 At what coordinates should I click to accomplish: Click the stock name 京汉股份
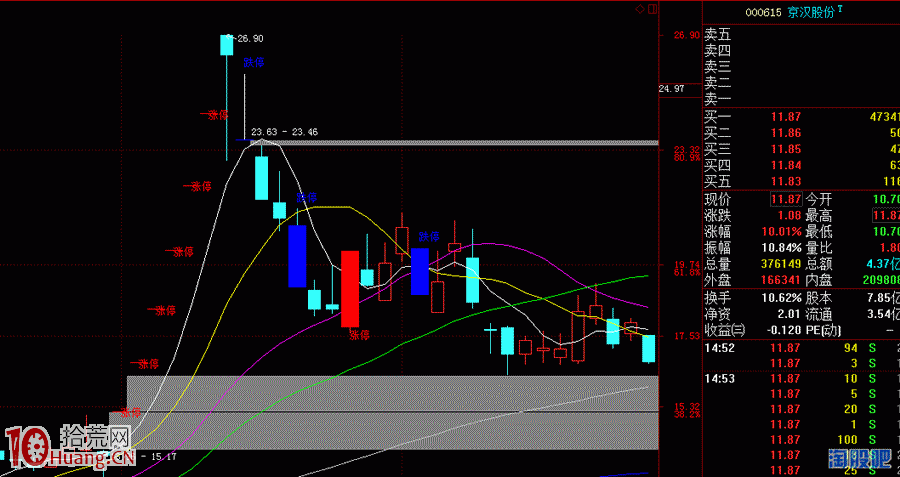click(810, 12)
